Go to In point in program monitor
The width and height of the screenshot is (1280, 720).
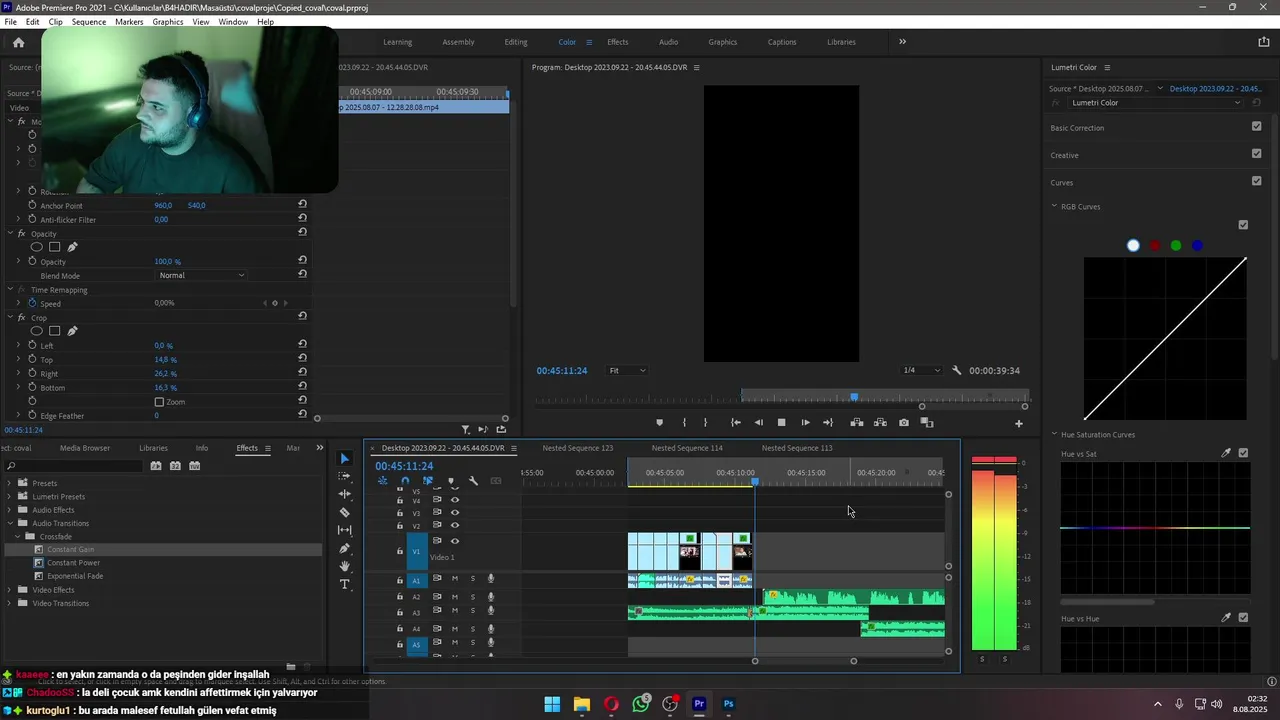point(736,423)
